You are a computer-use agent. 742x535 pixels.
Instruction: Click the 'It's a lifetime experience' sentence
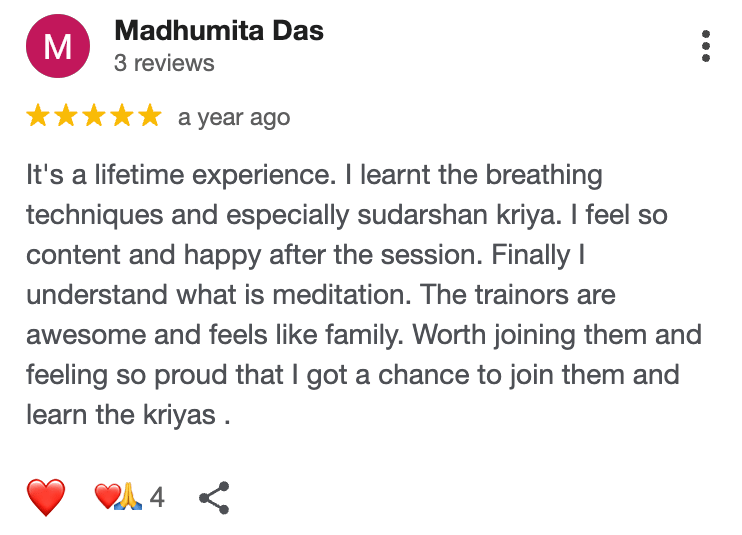coord(181,175)
